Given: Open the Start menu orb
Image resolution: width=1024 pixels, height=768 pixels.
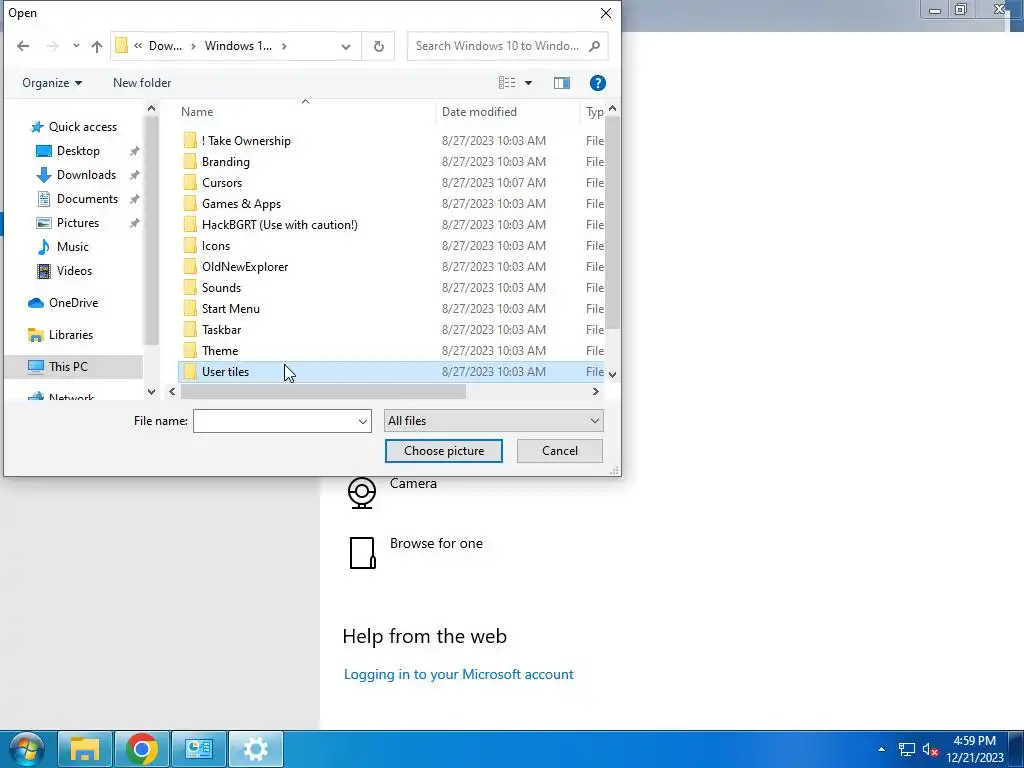Looking at the screenshot, I should 27,749.
